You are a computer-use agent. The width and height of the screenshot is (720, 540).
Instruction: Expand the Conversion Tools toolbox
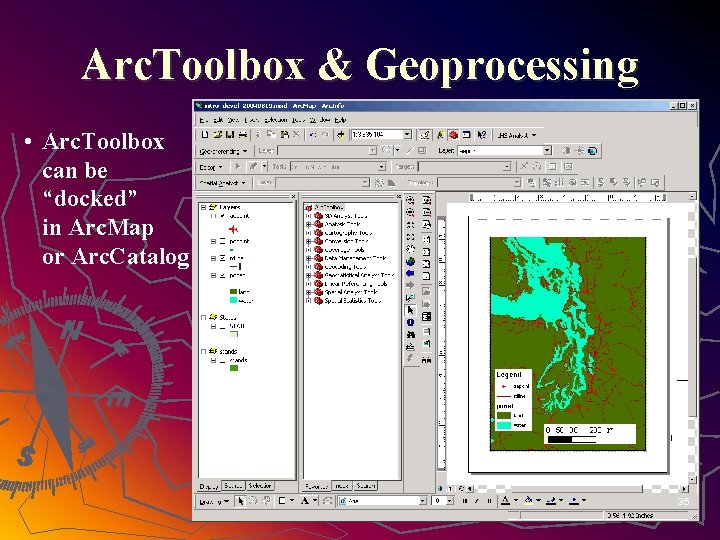click(x=309, y=241)
